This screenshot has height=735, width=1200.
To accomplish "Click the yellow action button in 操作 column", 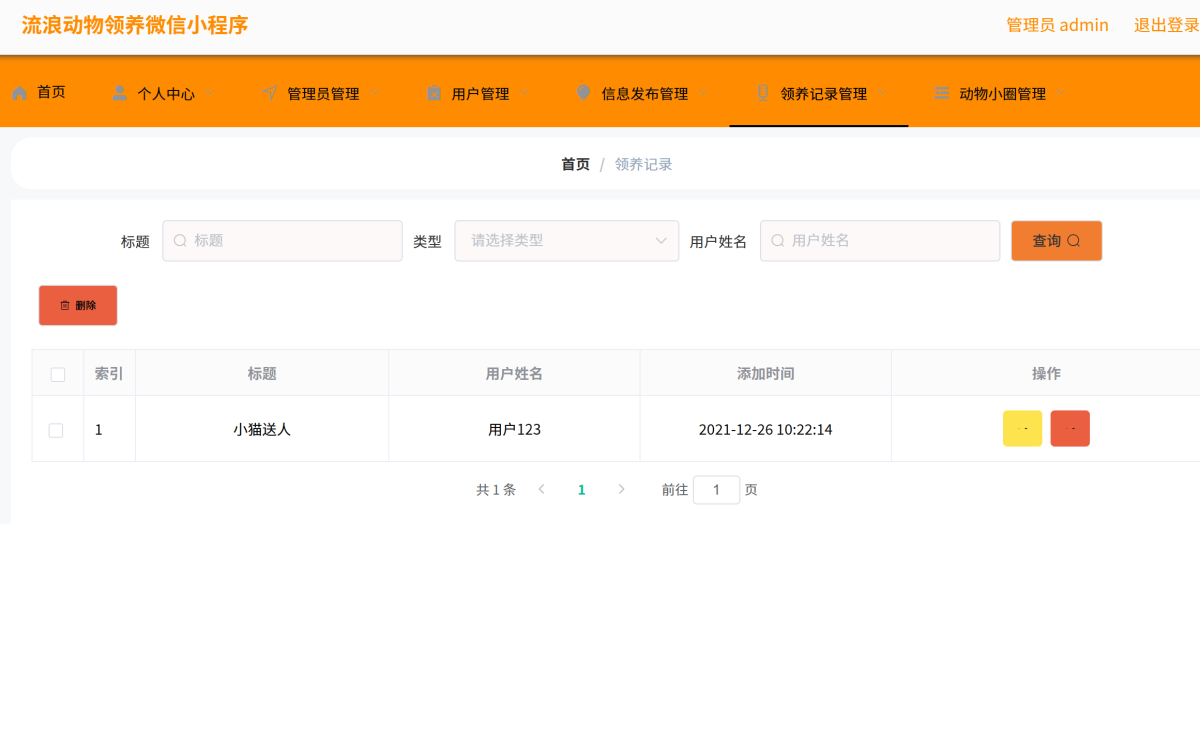I will pyautogui.click(x=1022, y=429).
